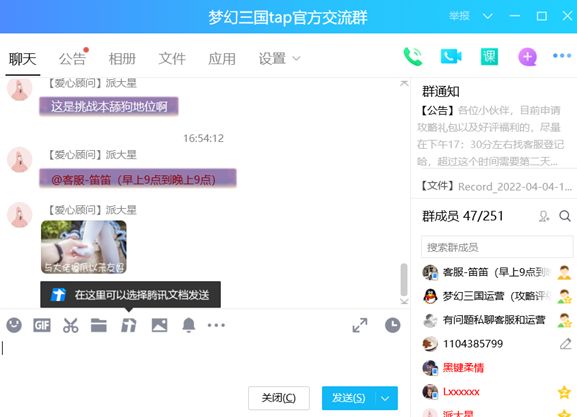577x417 pixels.
Task: Switch to the 公告 tab
Action: (72, 59)
